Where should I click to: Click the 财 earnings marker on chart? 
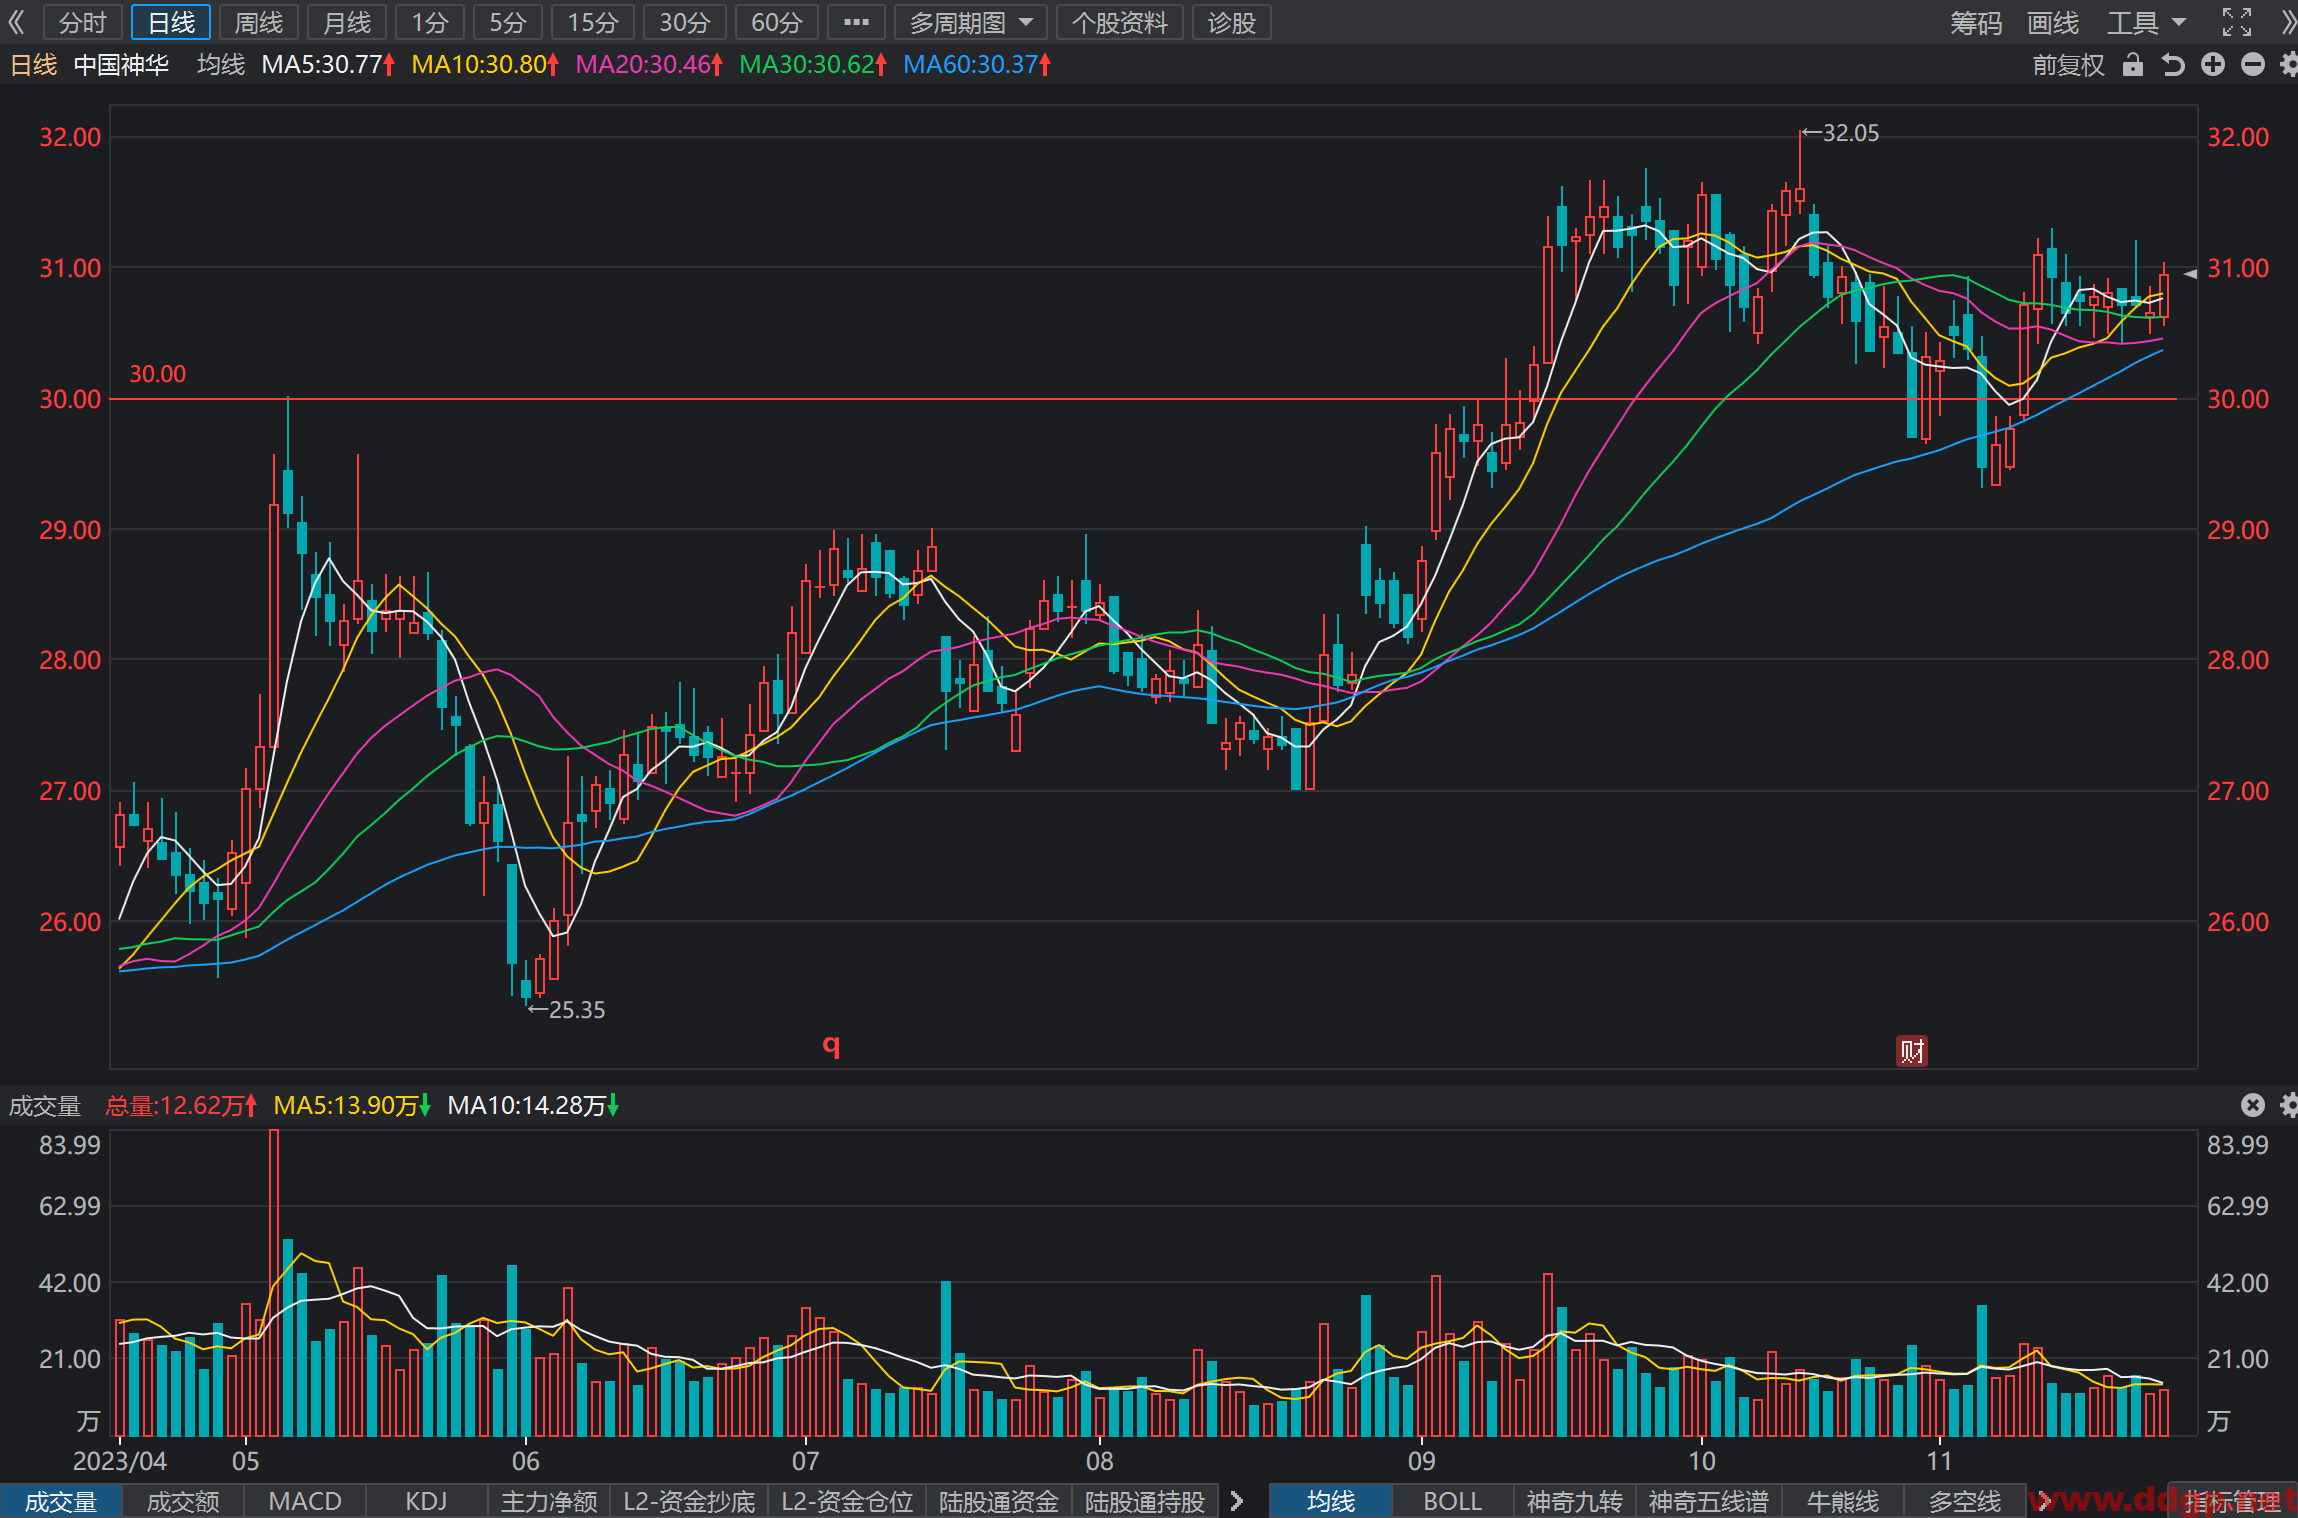tap(1912, 1051)
